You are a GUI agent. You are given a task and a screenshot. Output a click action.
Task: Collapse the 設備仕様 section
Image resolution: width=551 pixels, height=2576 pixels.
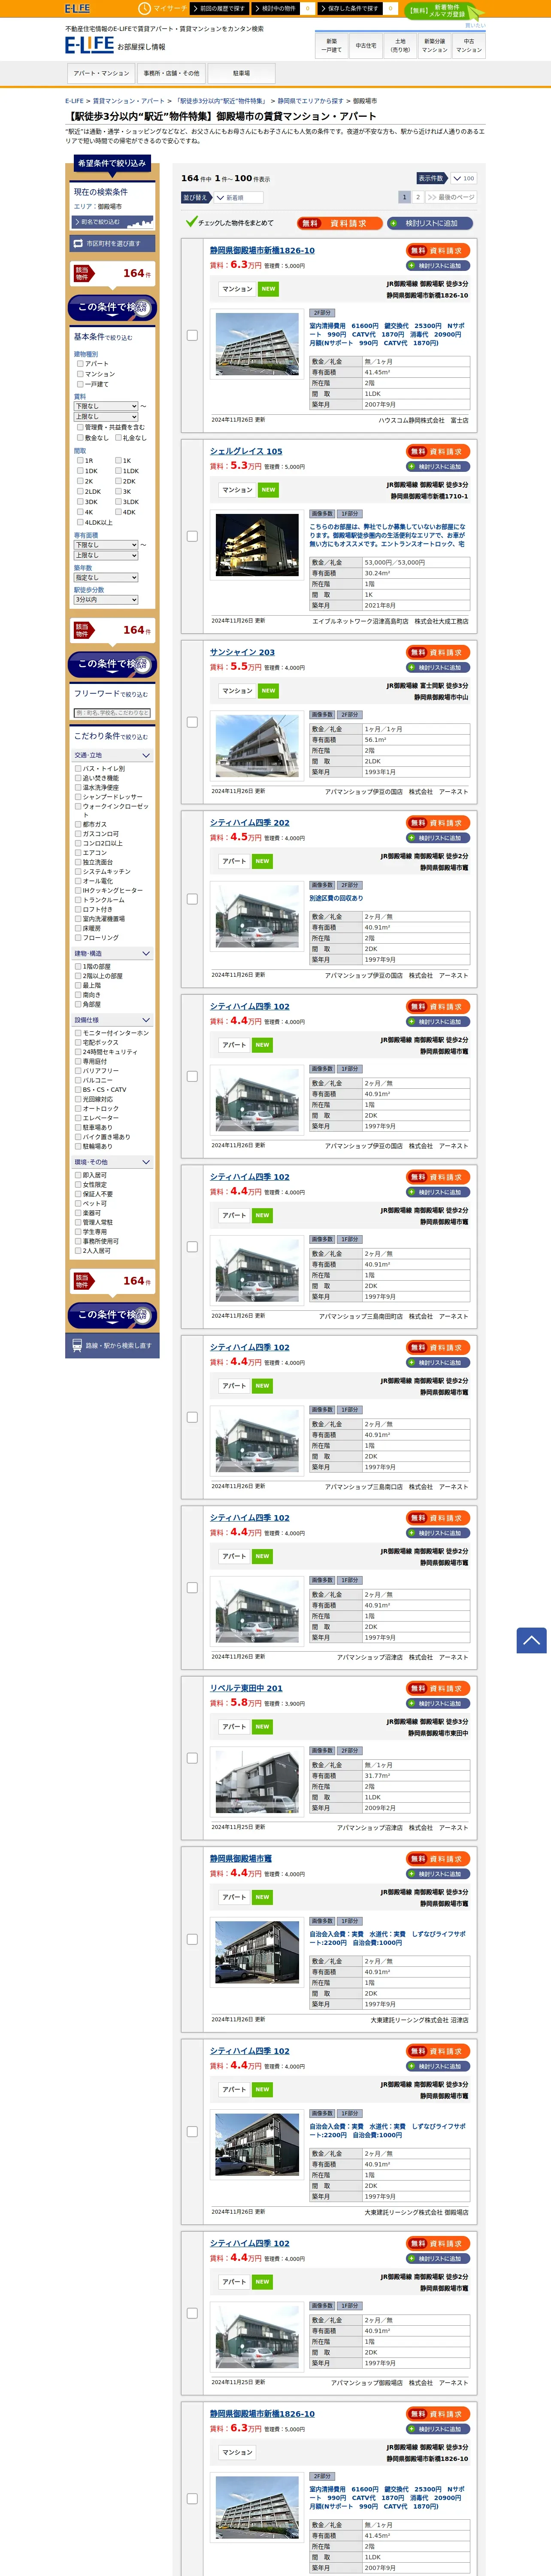point(112,1020)
